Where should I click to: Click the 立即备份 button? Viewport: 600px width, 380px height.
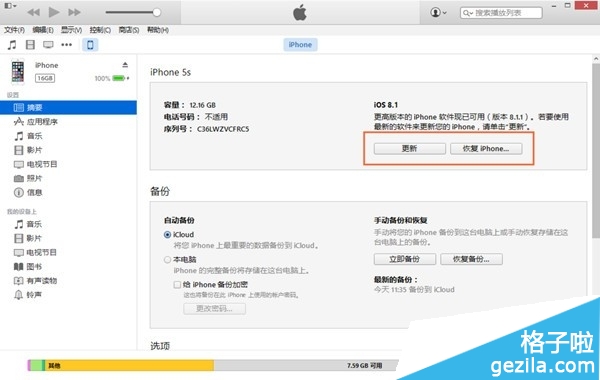[x=405, y=259]
